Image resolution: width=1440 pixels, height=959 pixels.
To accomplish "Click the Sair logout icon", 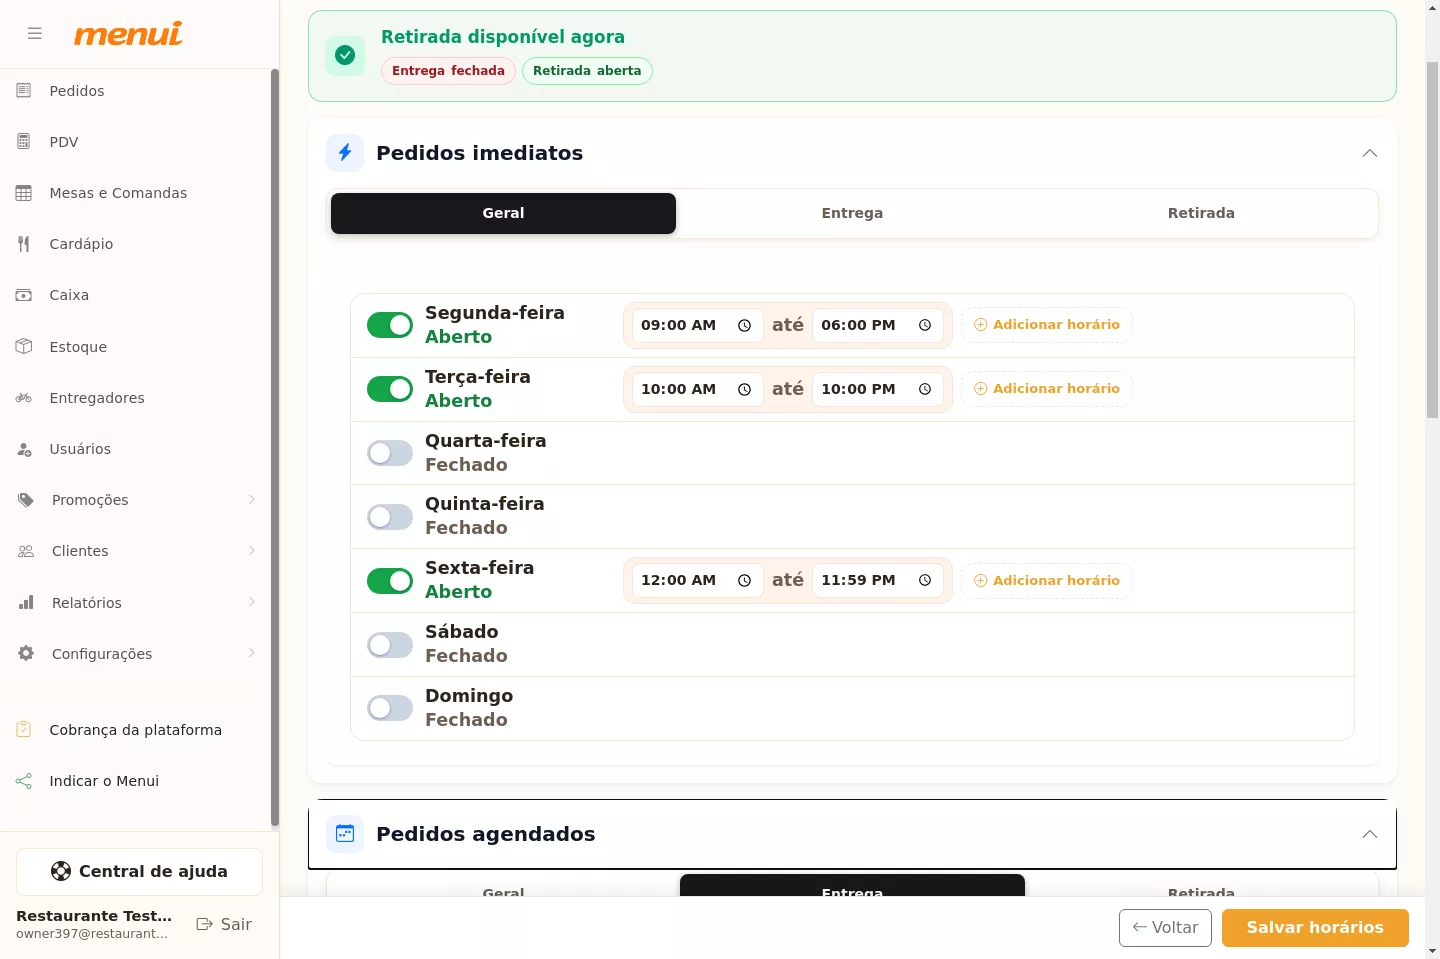I will tap(204, 924).
